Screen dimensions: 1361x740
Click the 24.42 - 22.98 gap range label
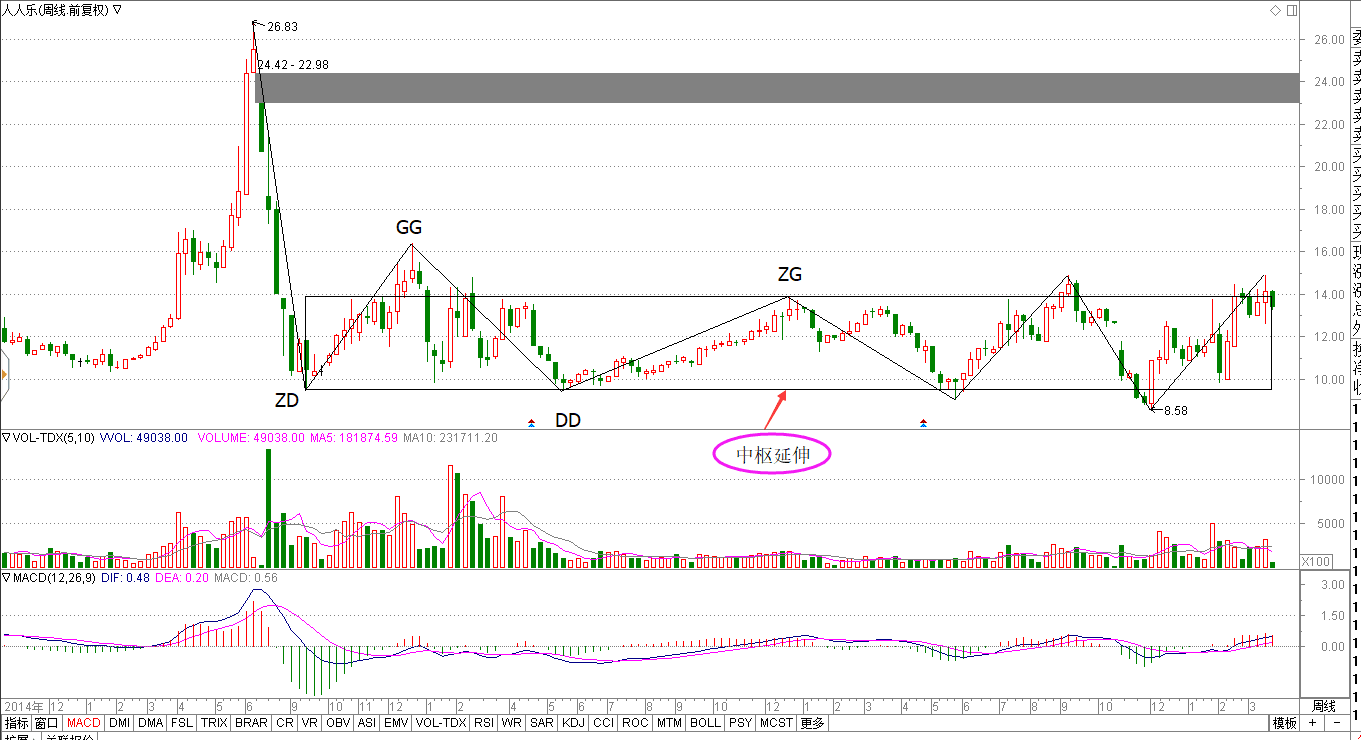click(294, 65)
